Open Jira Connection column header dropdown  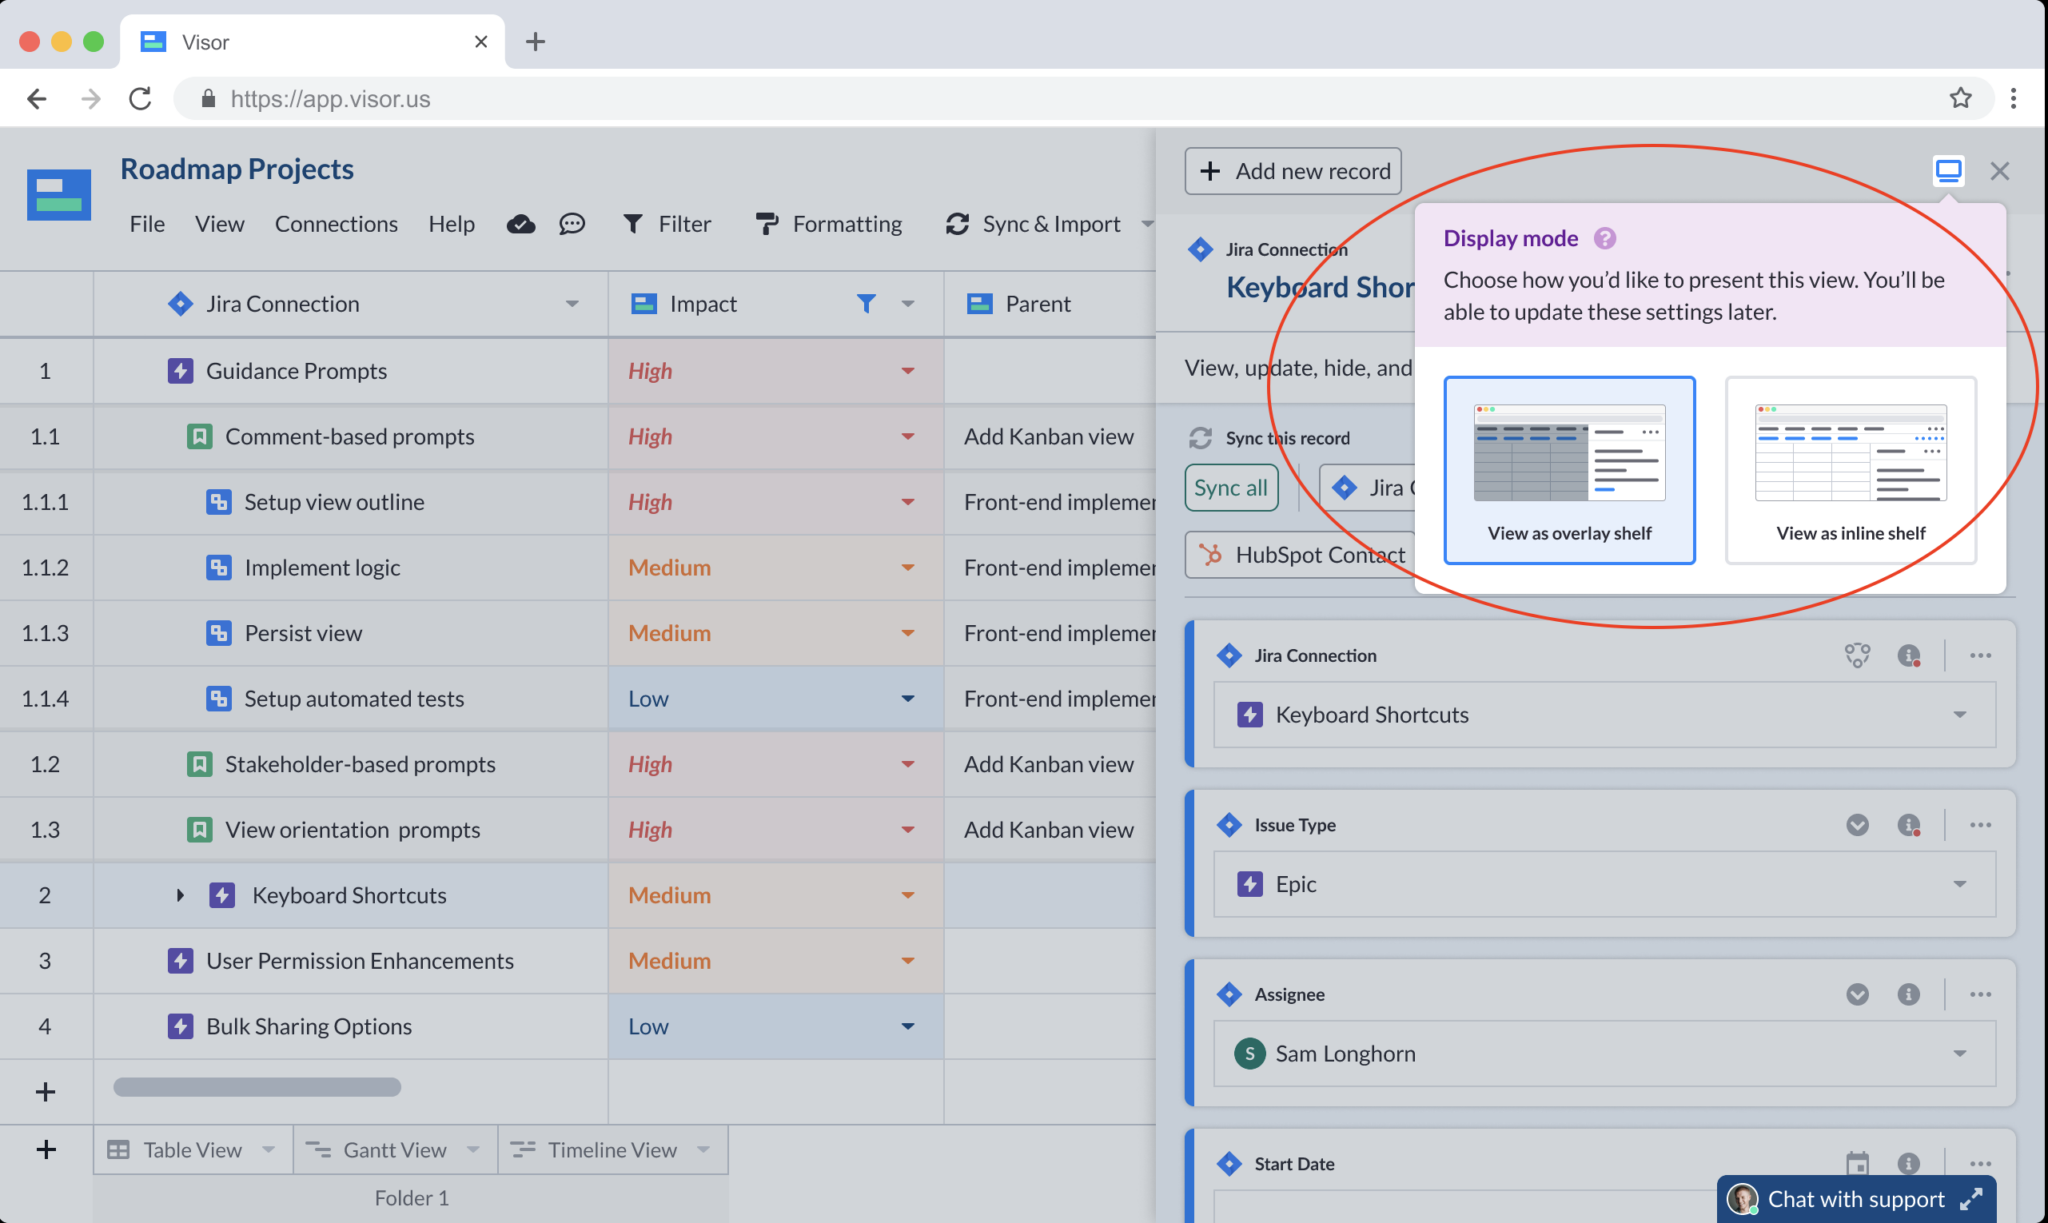tap(572, 304)
